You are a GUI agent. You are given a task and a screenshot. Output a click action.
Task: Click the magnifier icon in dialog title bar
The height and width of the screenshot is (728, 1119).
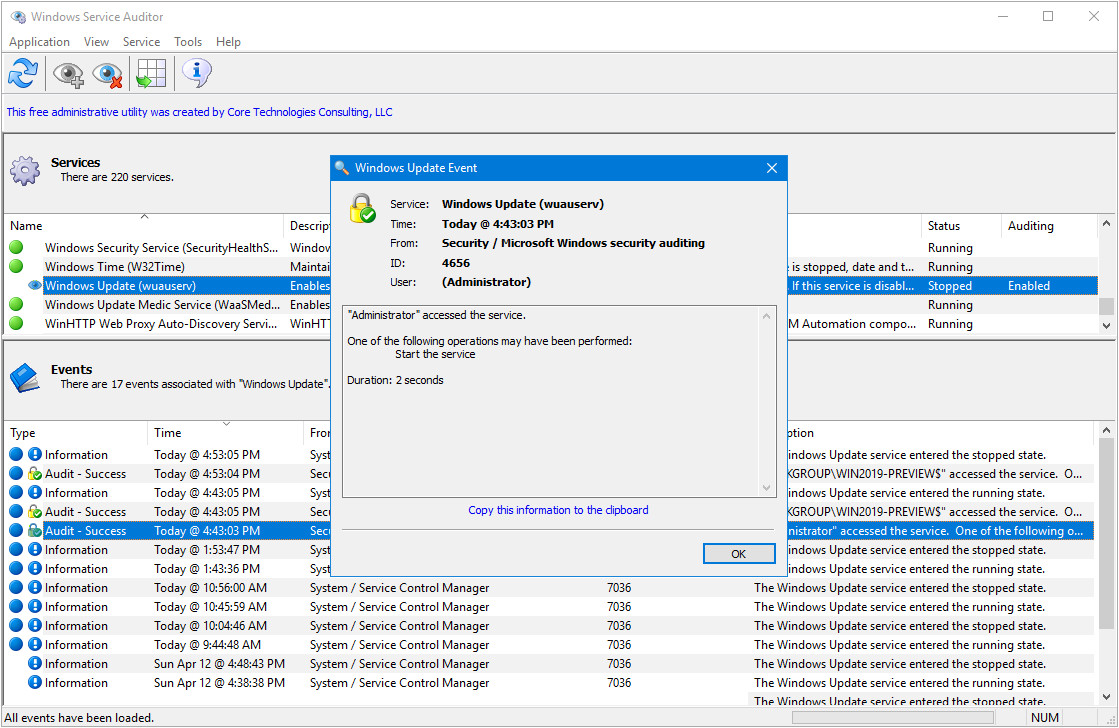(342, 168)
